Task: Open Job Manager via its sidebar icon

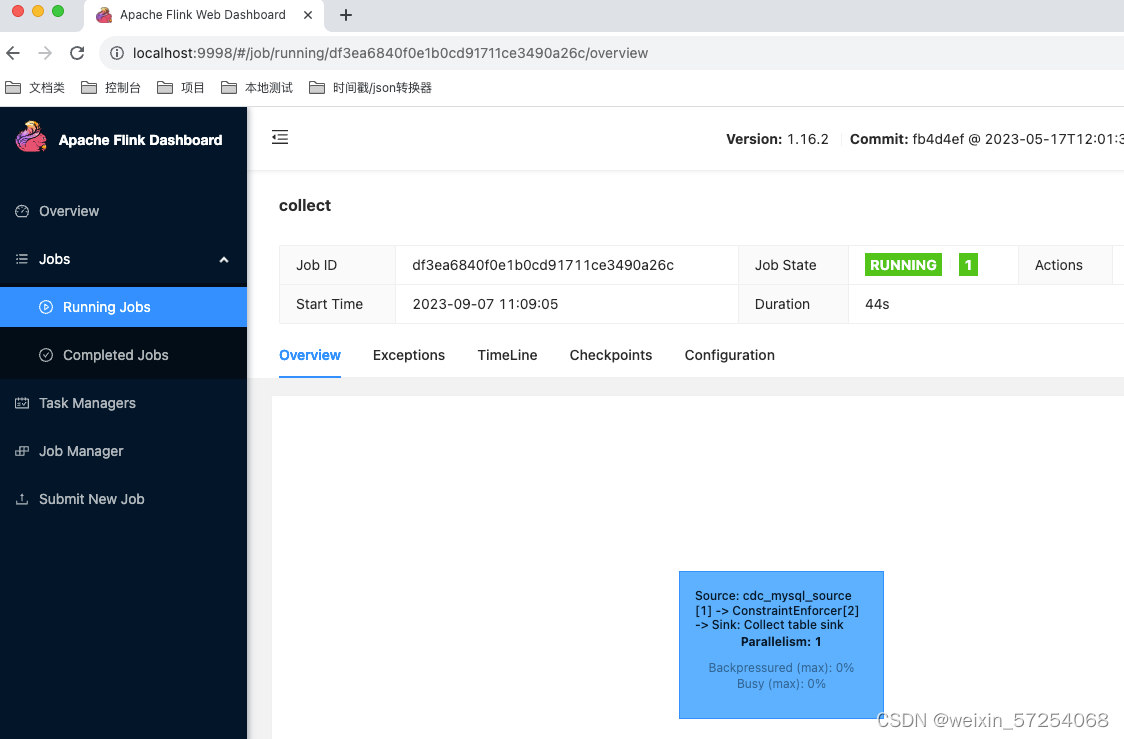Action: click(22, 451)
